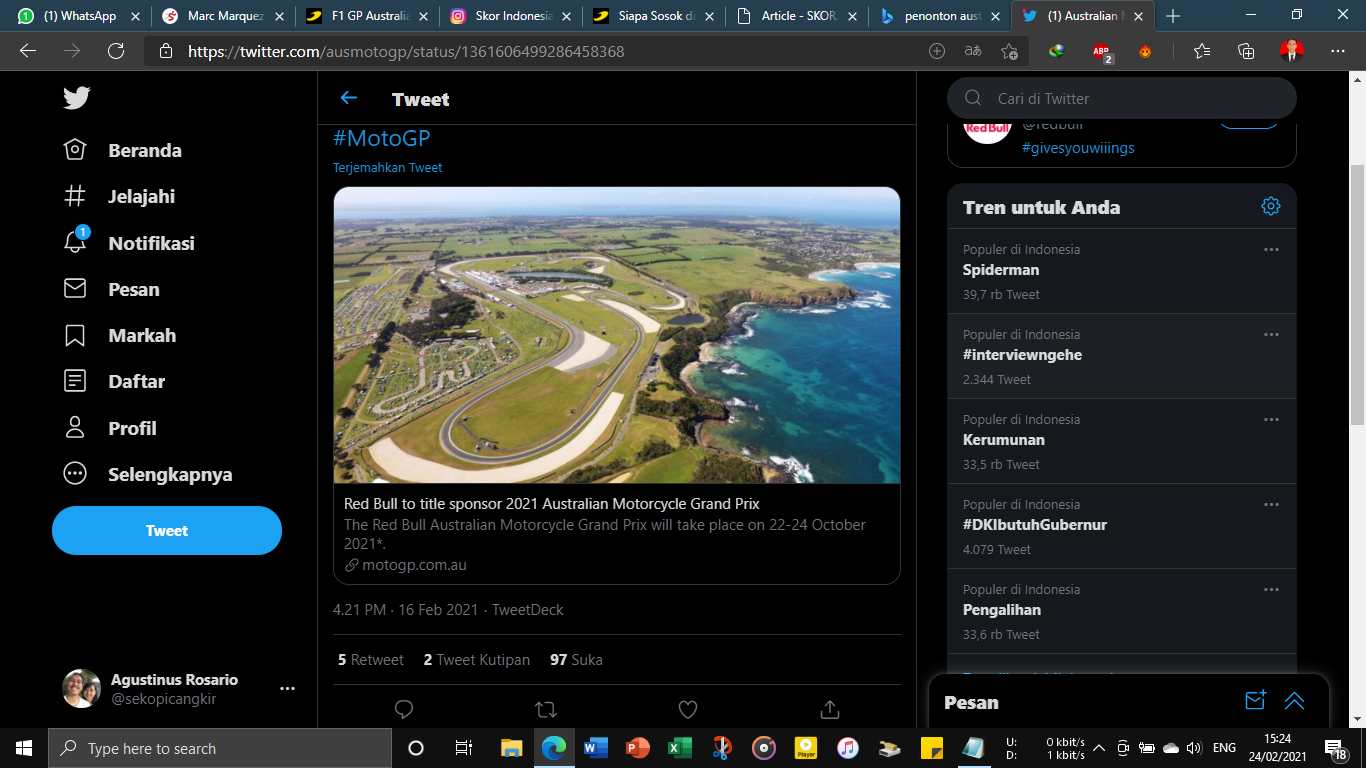View the 5 Retweet list
This screenshot has width=1366, height=768.
(x=371, y=660)
